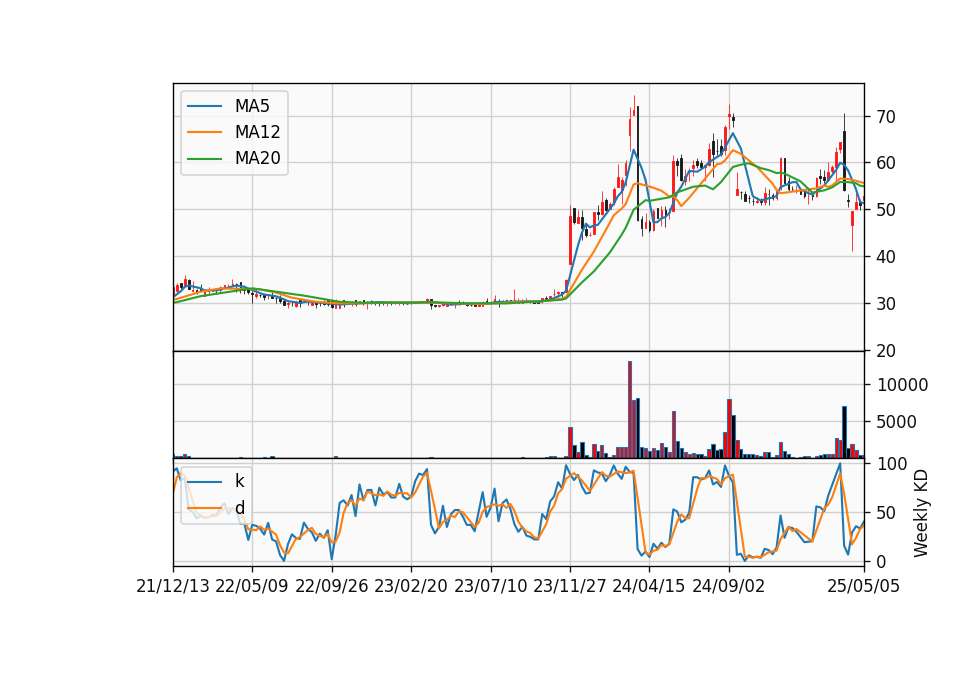Click the 21/12/13 date tick label

(x=173, y=587)
